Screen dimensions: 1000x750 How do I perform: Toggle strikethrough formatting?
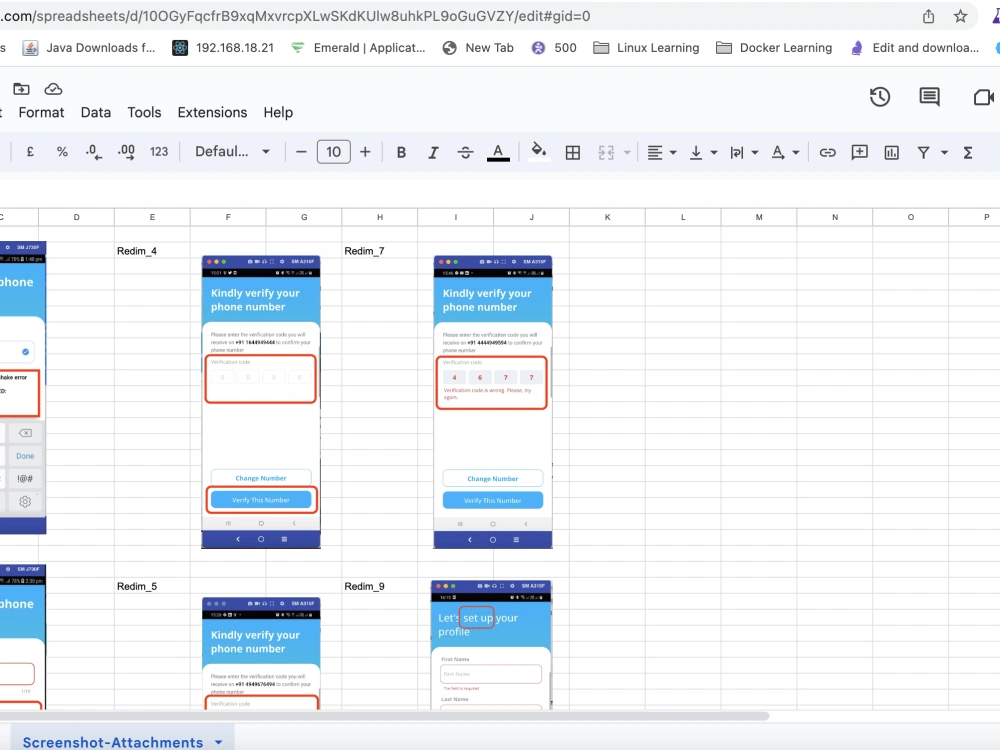[x=466, y=152]
